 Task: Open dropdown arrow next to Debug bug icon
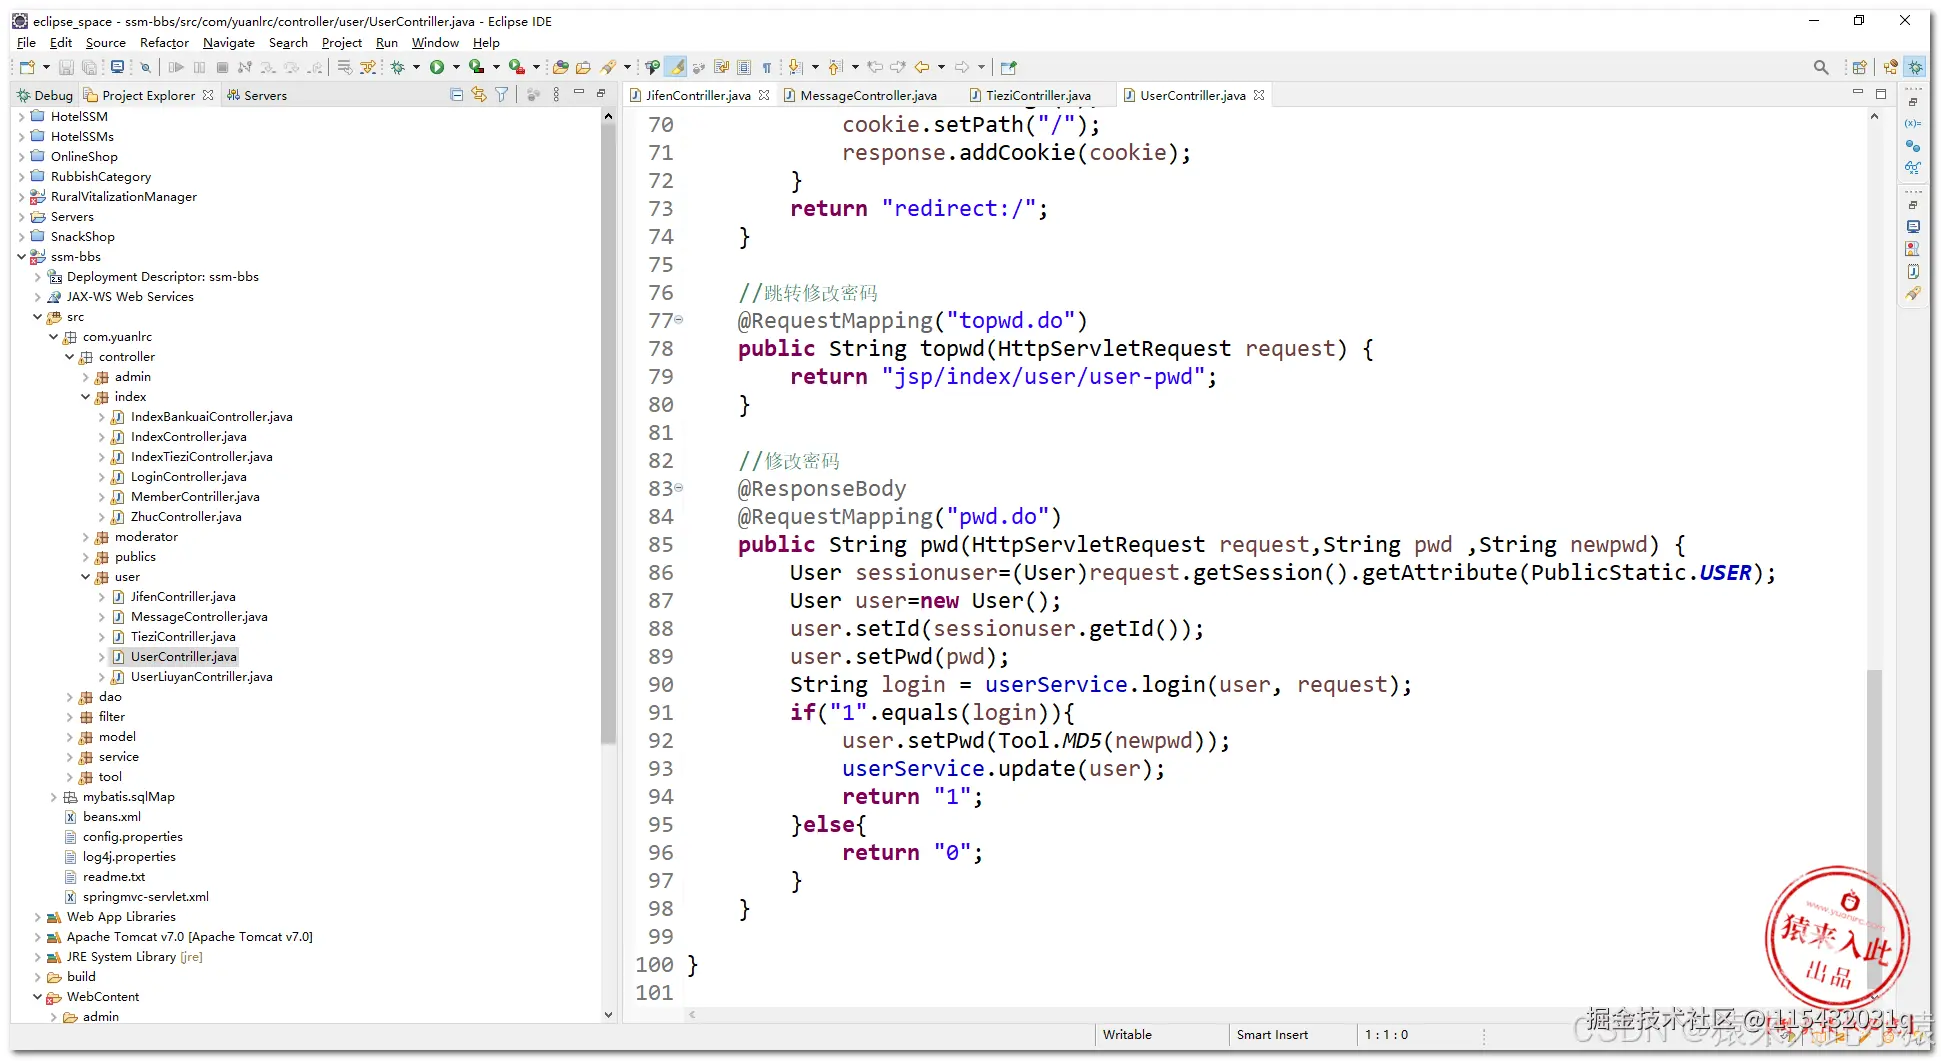click(x=416, y=67)
